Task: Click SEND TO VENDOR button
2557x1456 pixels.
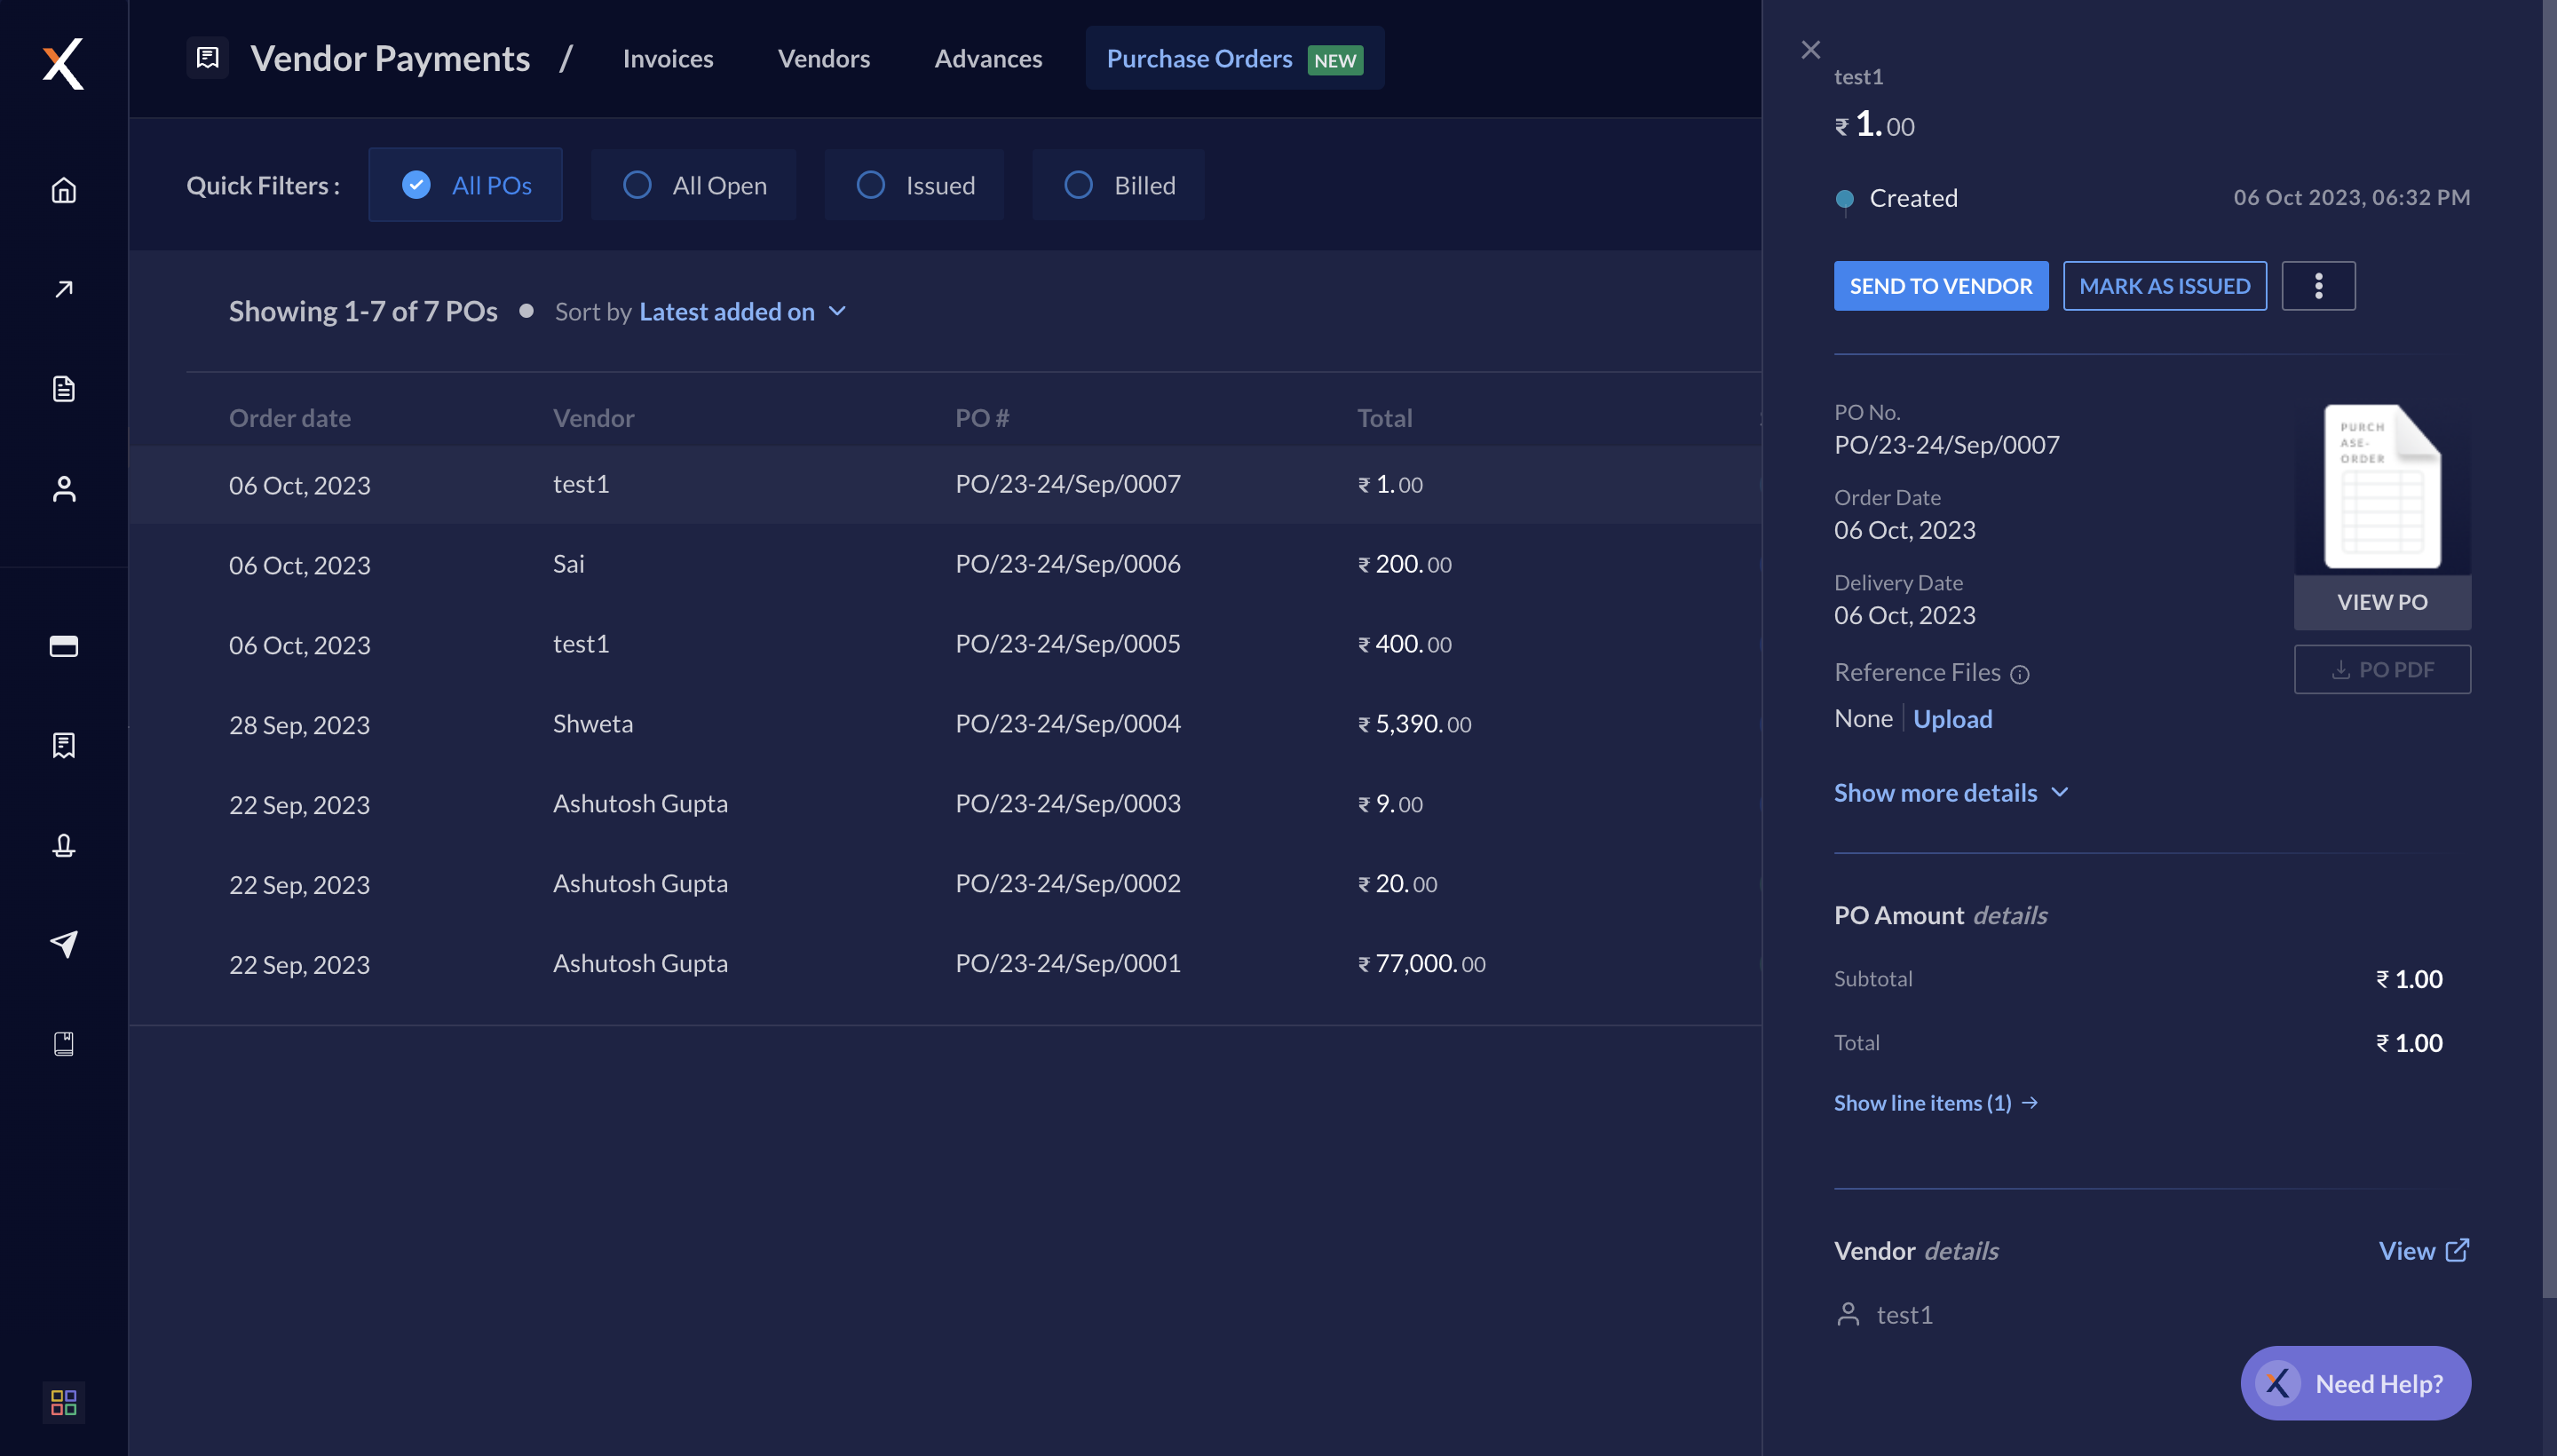Action: point(1940,286)
